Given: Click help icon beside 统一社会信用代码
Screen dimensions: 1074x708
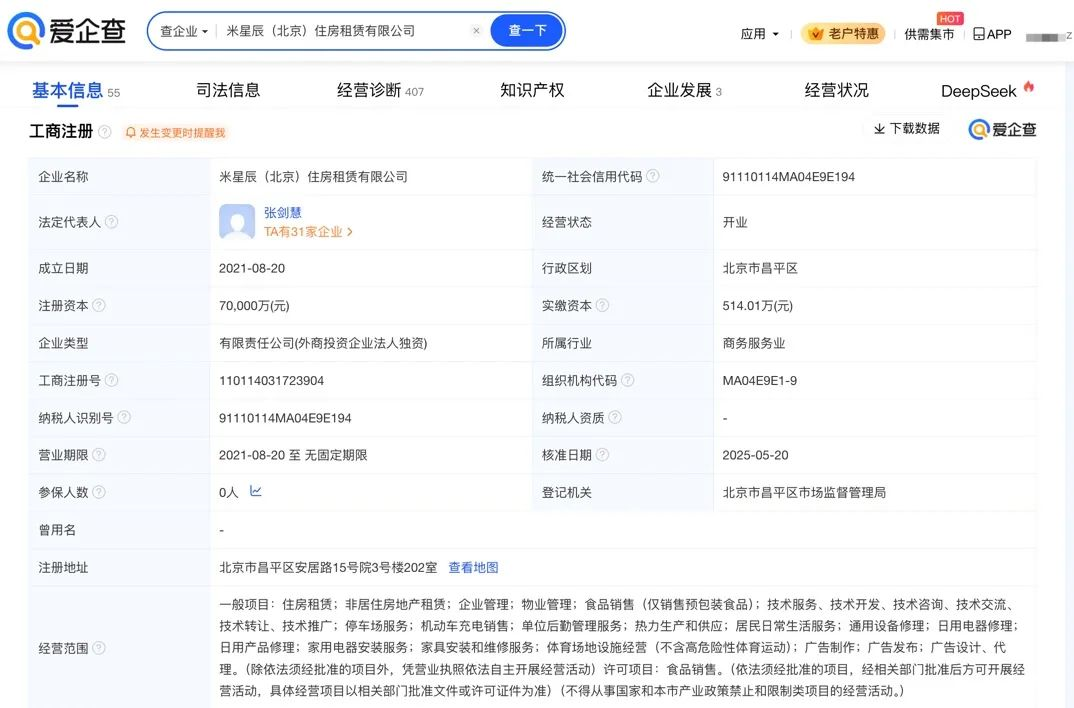Looking at the screenshot, I should tap(653, 176).
